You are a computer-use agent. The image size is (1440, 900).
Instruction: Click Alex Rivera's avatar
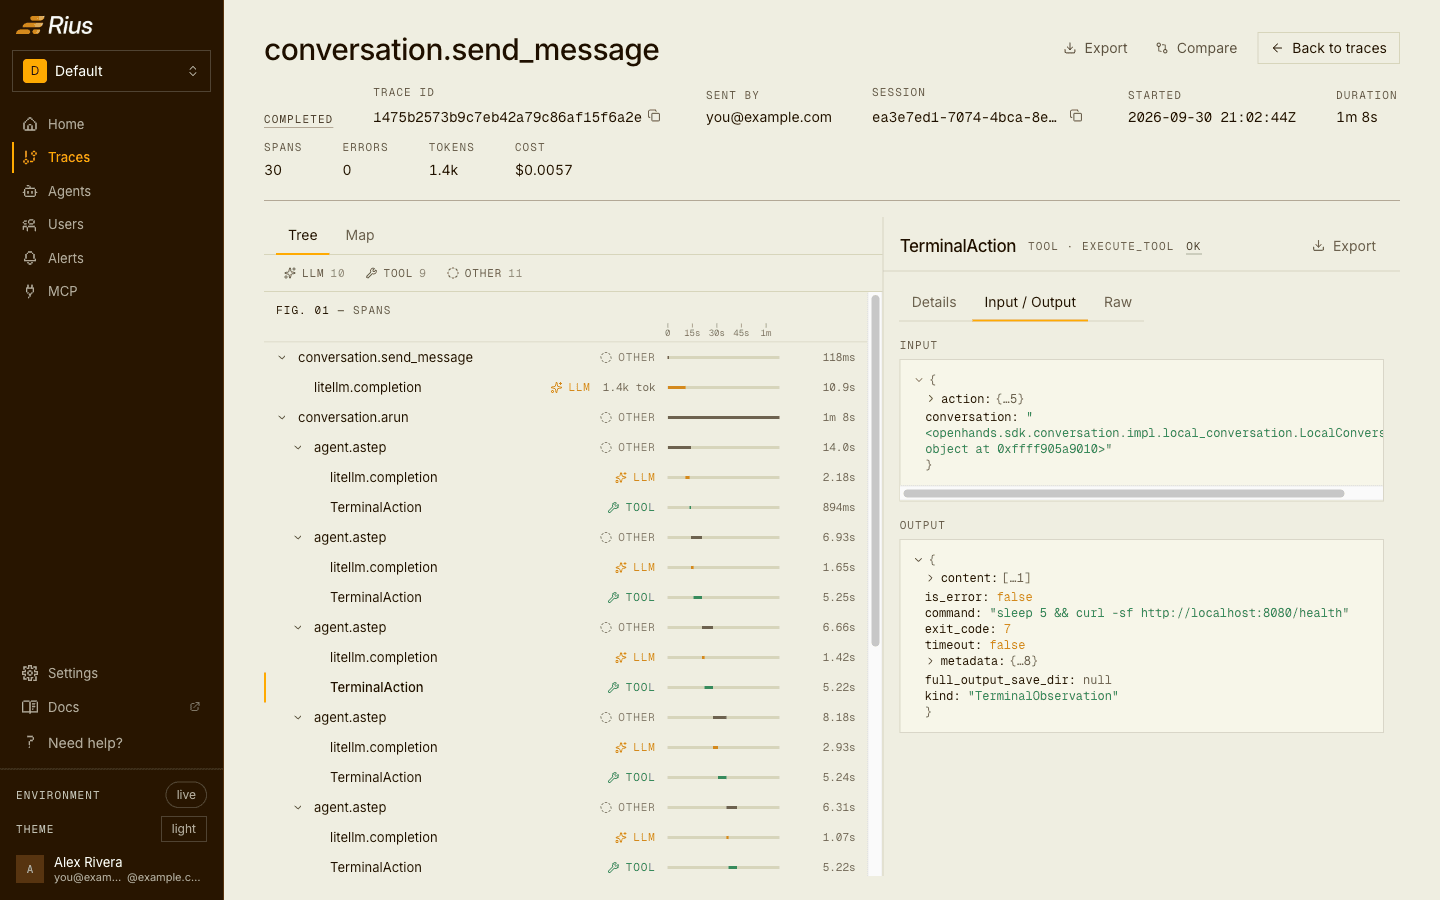pyautogui.click(x=30, y=869)
